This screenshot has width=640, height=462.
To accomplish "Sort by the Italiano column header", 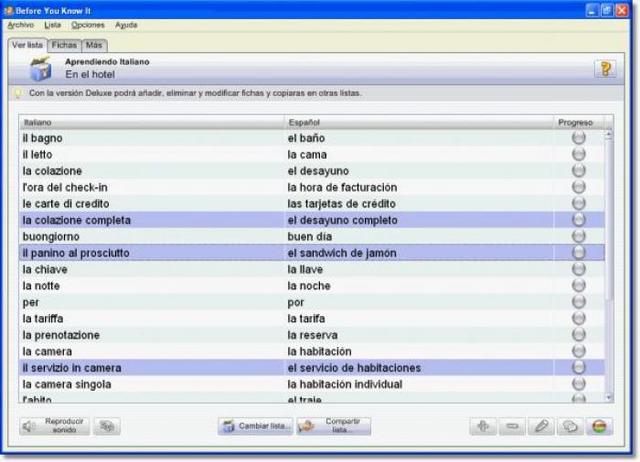I will tap(151, 122).
